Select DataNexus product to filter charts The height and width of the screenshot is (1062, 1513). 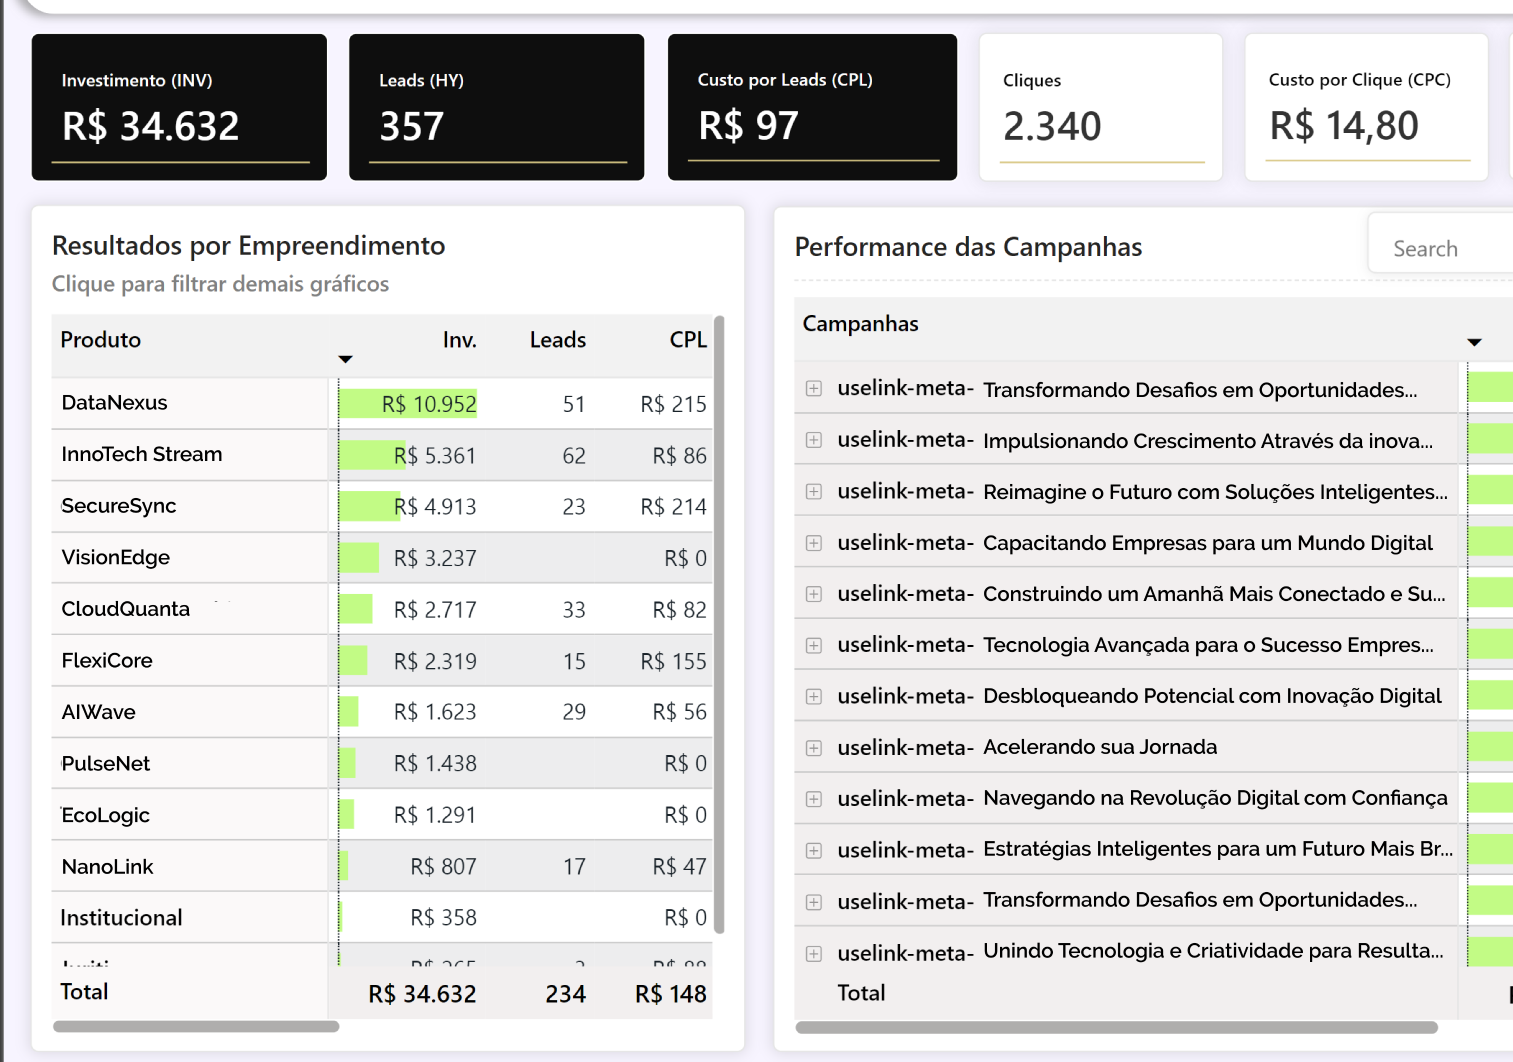[x=115, y=403]
